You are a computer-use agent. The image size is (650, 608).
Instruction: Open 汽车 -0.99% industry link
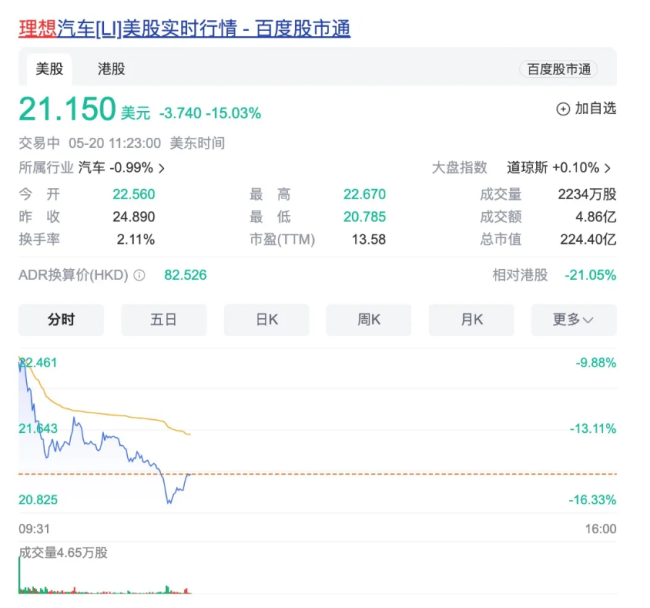116,168
